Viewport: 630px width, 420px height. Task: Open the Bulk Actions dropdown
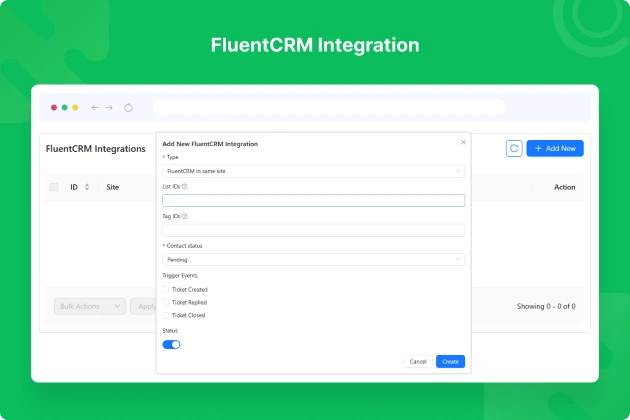tap(90, 306)
